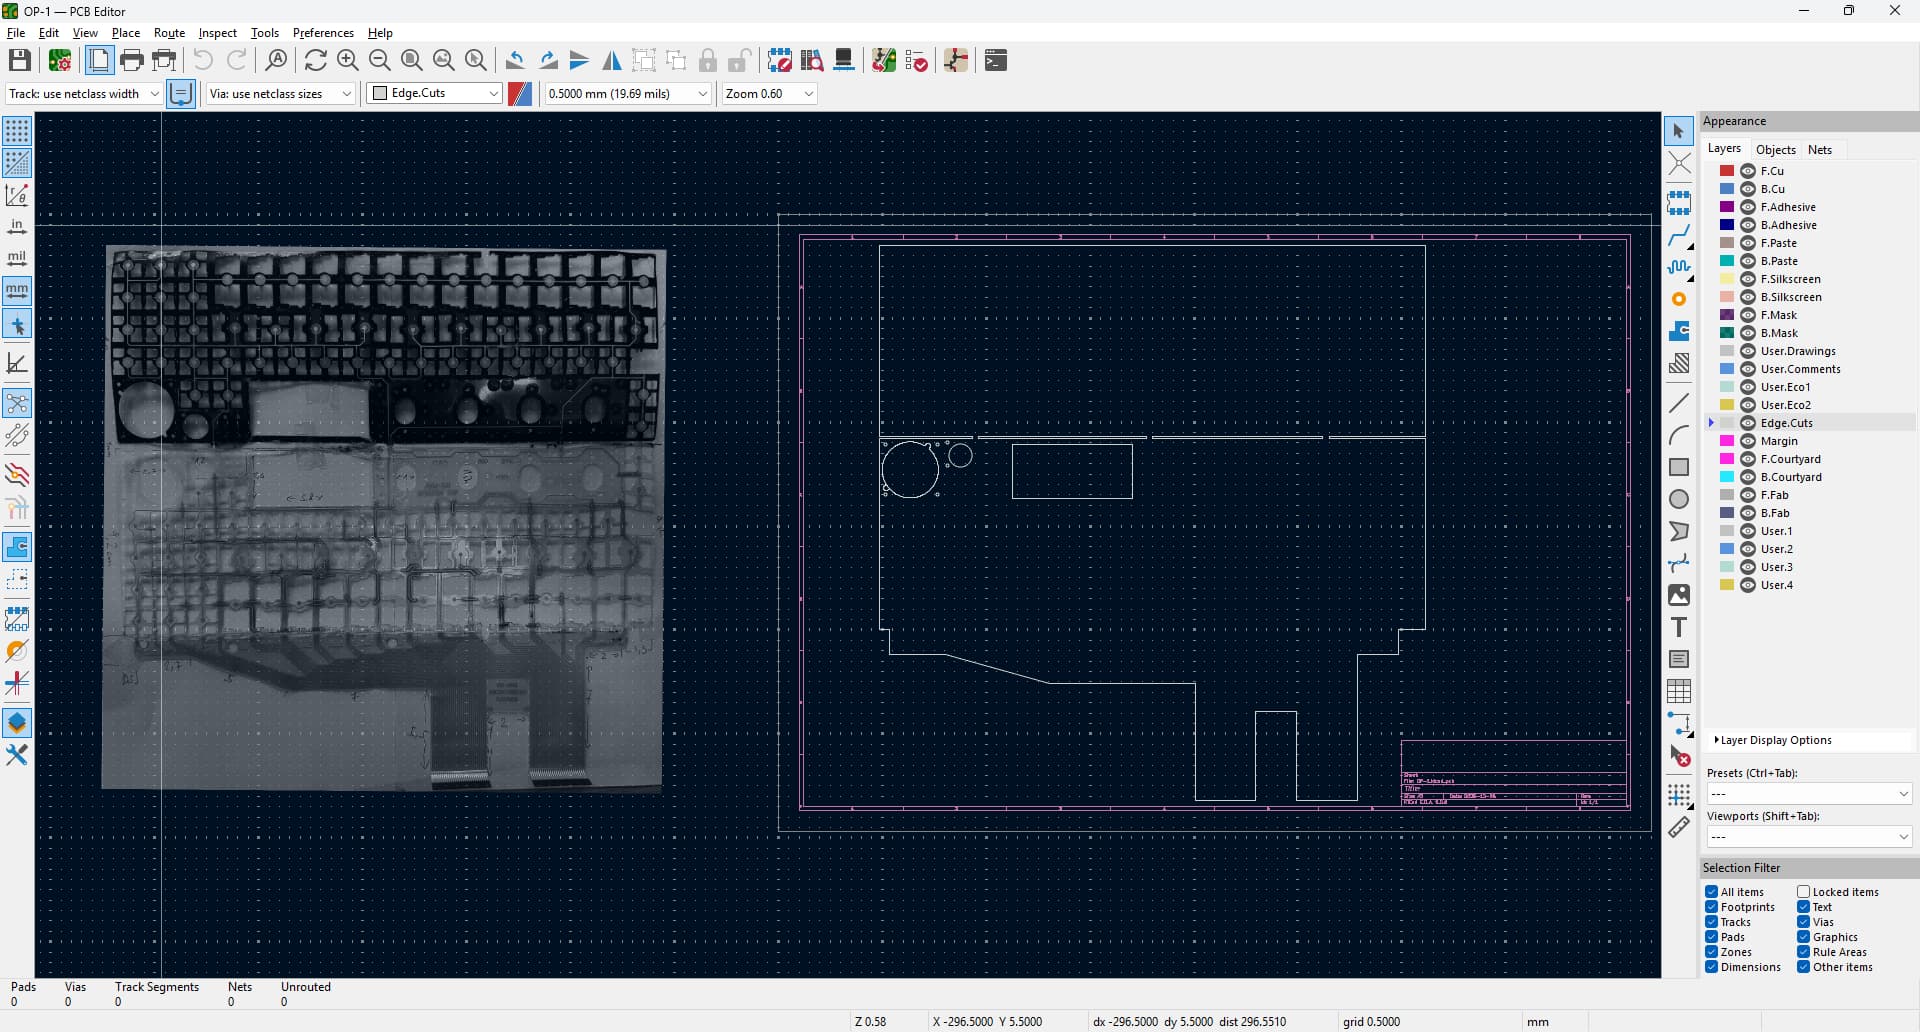Switch units to millimeters
Screen dimensions: 1920x1032
point(17,291)
